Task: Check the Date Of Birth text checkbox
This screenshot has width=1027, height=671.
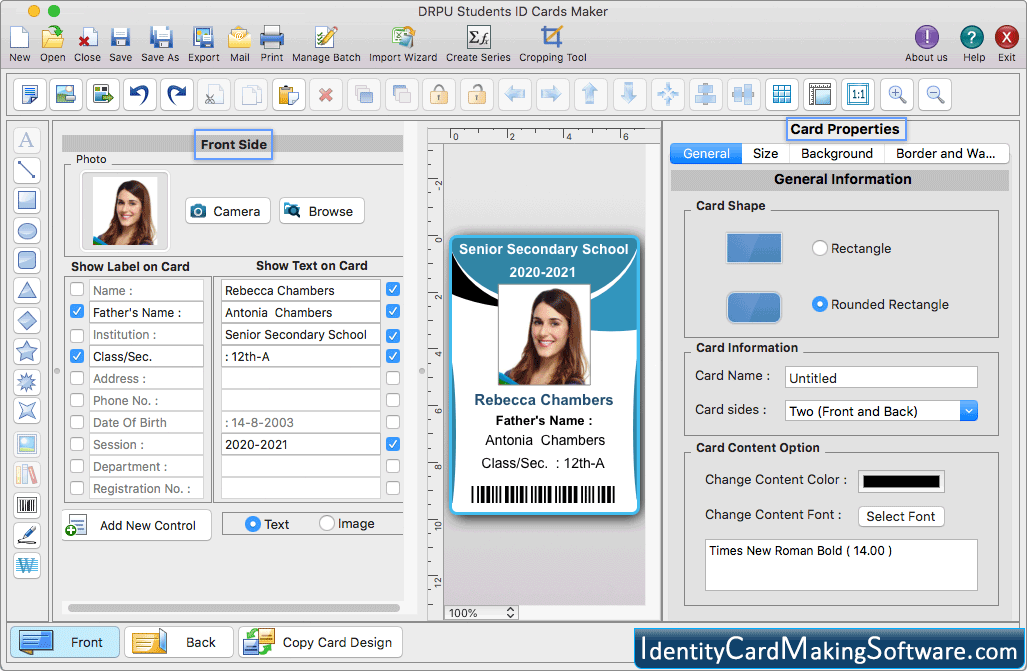Action: (393, 422)
